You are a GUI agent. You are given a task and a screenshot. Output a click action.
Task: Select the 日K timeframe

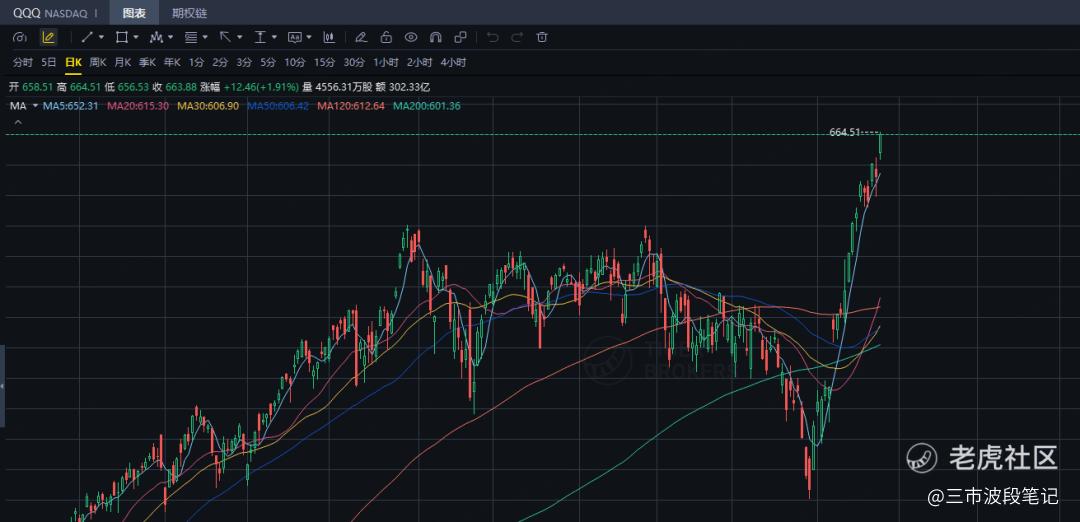(x=74, y=63)
